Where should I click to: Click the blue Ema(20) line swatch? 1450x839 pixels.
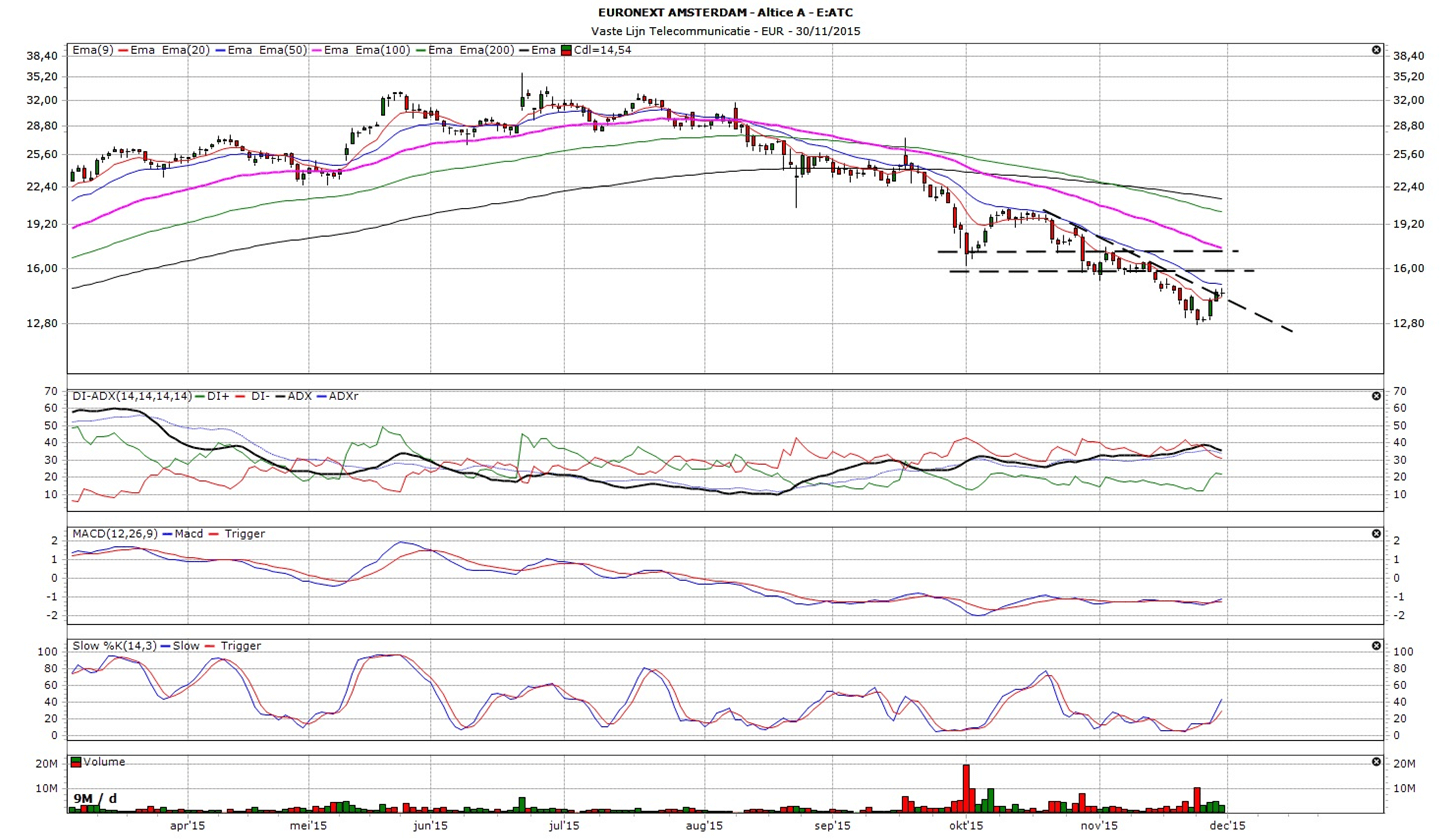click(221, 50)
